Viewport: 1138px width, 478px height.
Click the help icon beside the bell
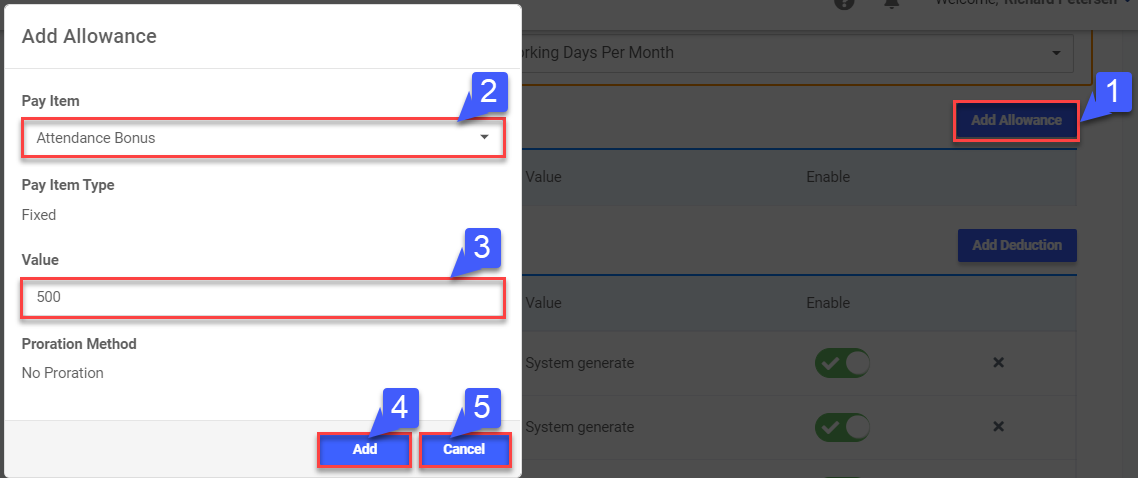click(845, 3)
